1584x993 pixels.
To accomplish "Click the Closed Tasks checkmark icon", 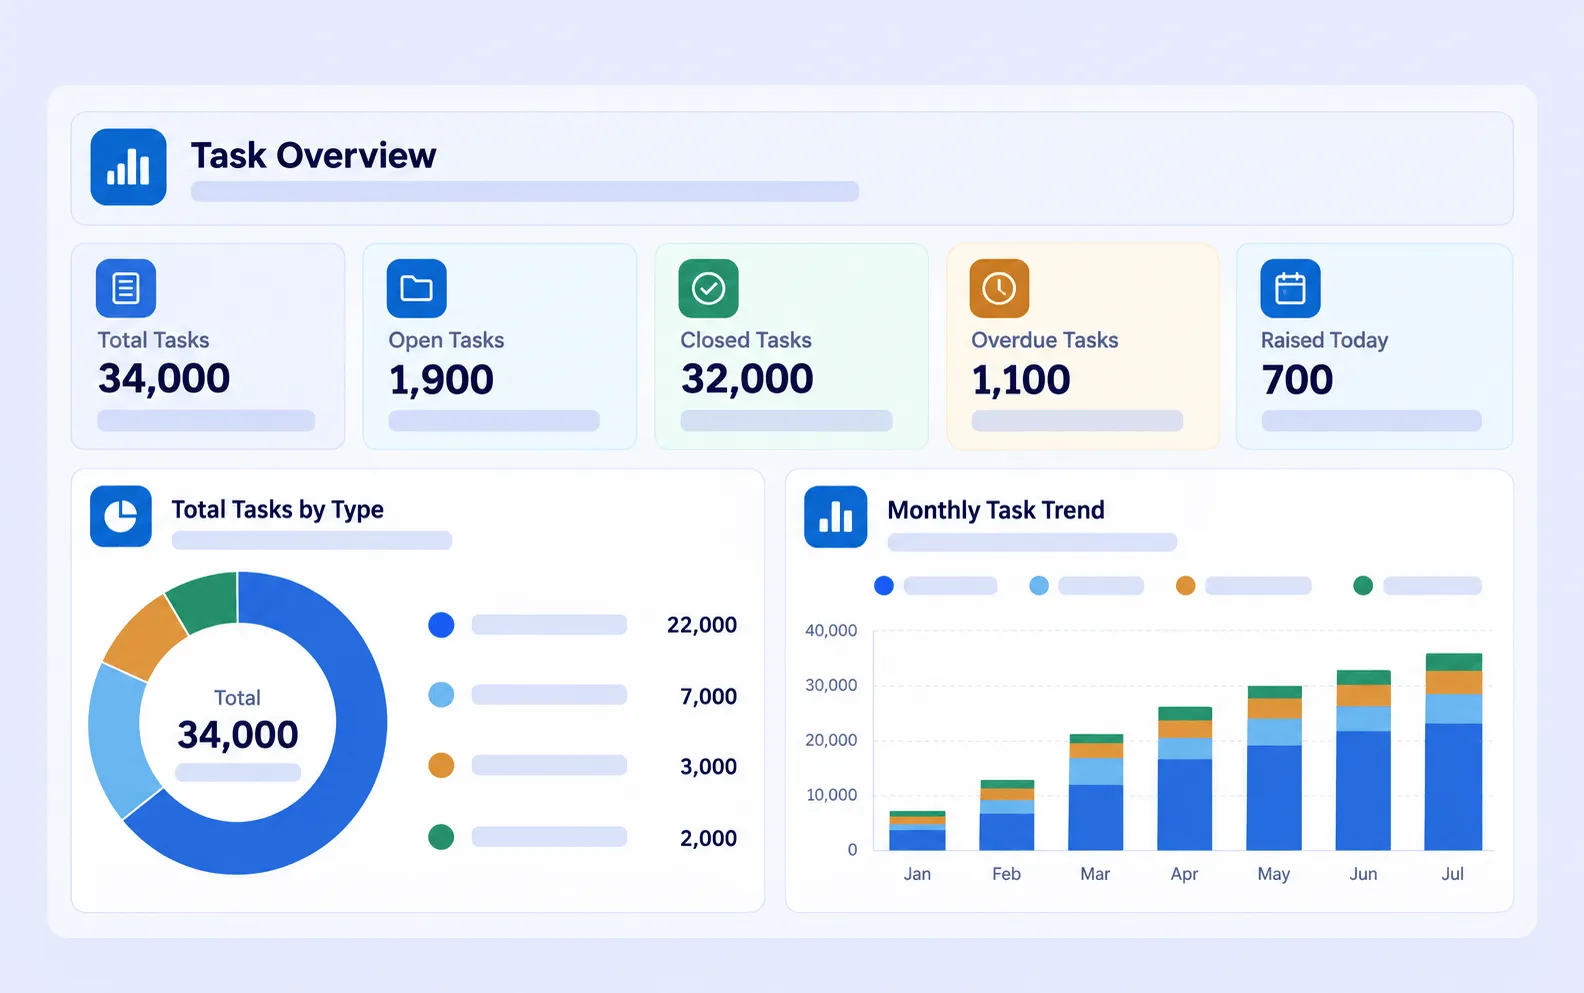I will pos(708,288).
